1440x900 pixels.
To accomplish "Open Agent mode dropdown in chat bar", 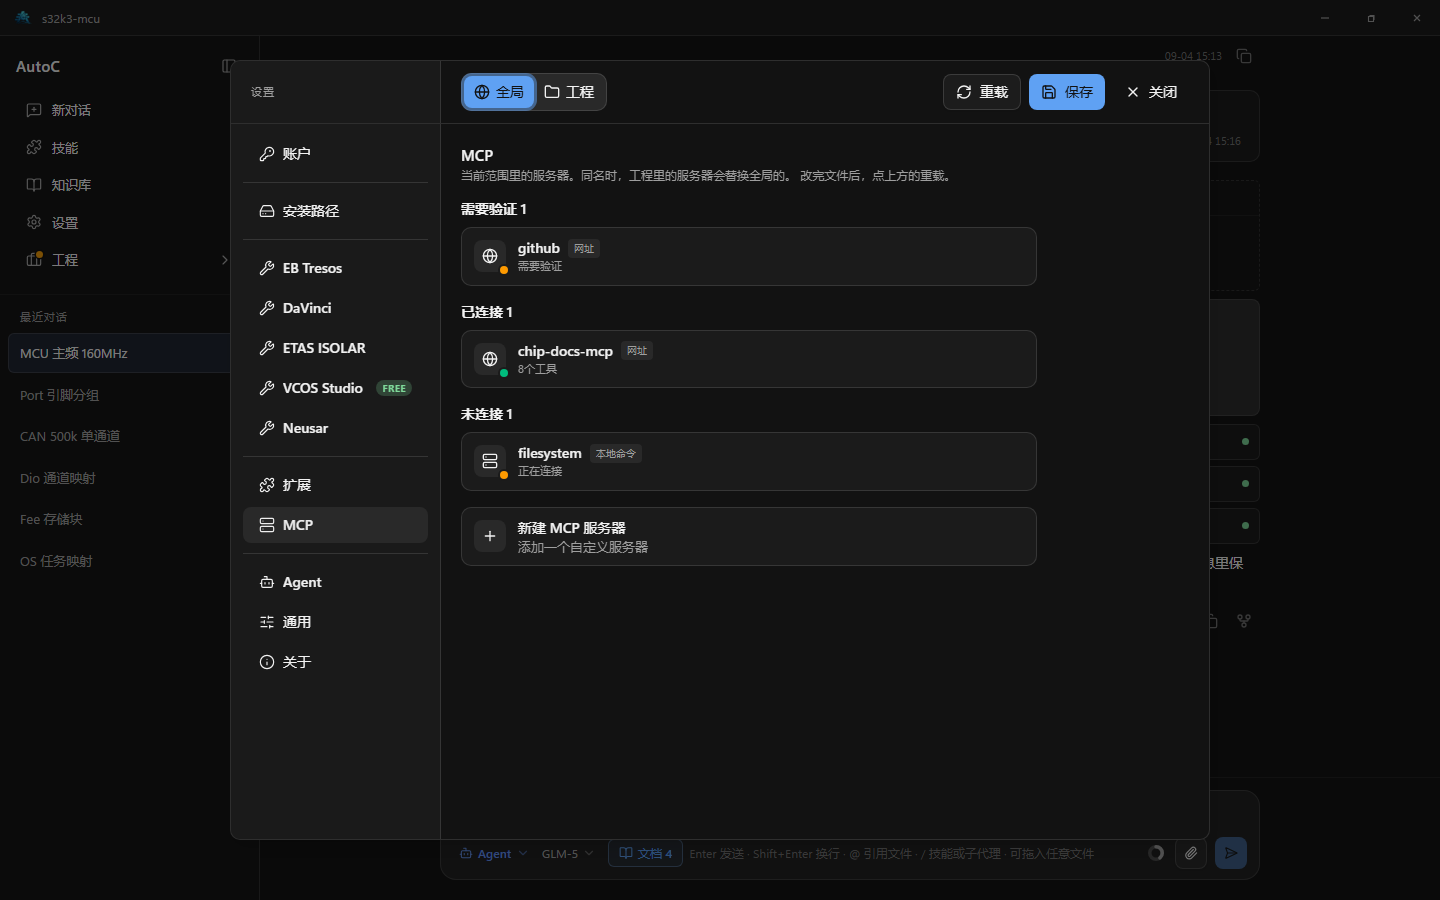I will click(493, 854).
